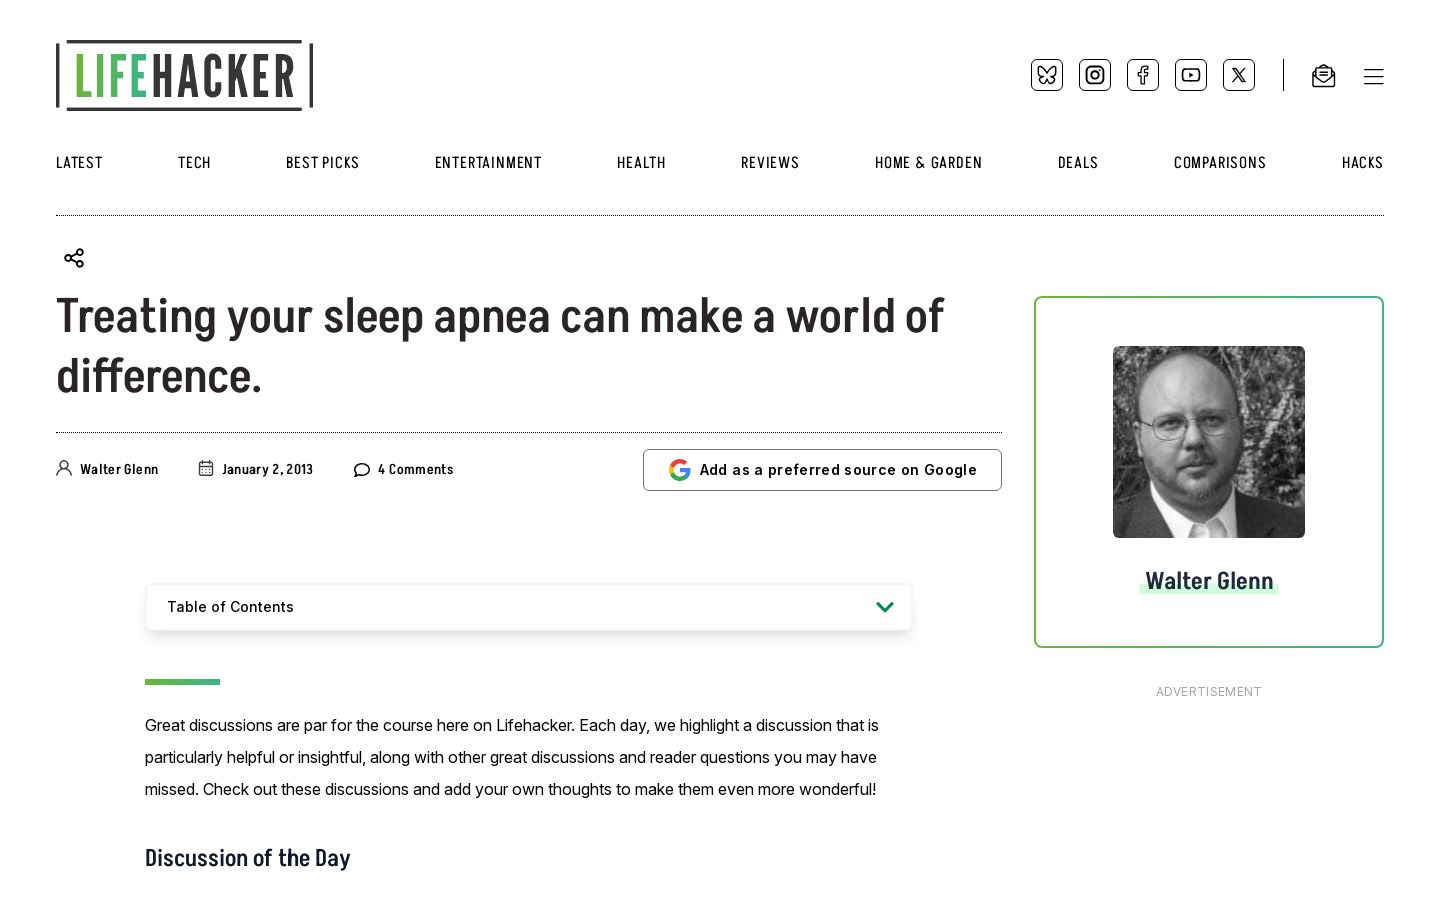Open Walter Glenn link in sidebar card
Screen dimensions: 1440x900
(1209, 581)
